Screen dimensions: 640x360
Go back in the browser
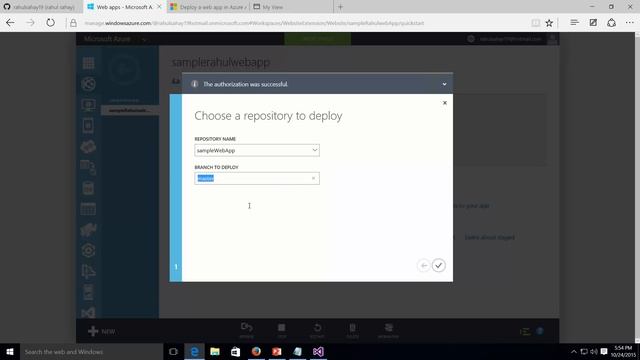click(10, 23)
